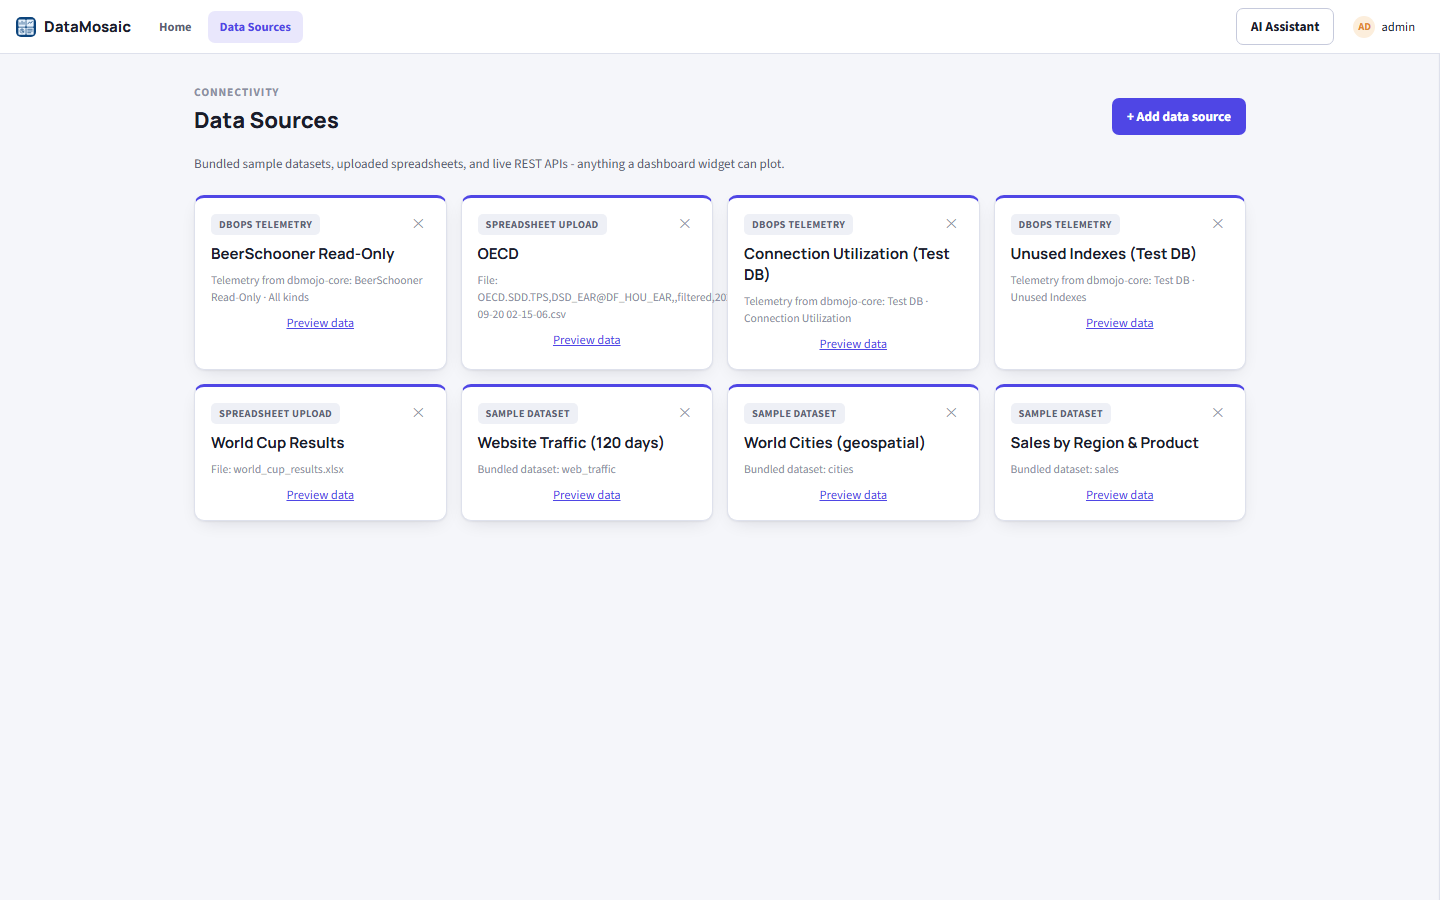Remove the BeerSchooner Read-Only data source
1440x900 pixels.
tap(418, 224)
